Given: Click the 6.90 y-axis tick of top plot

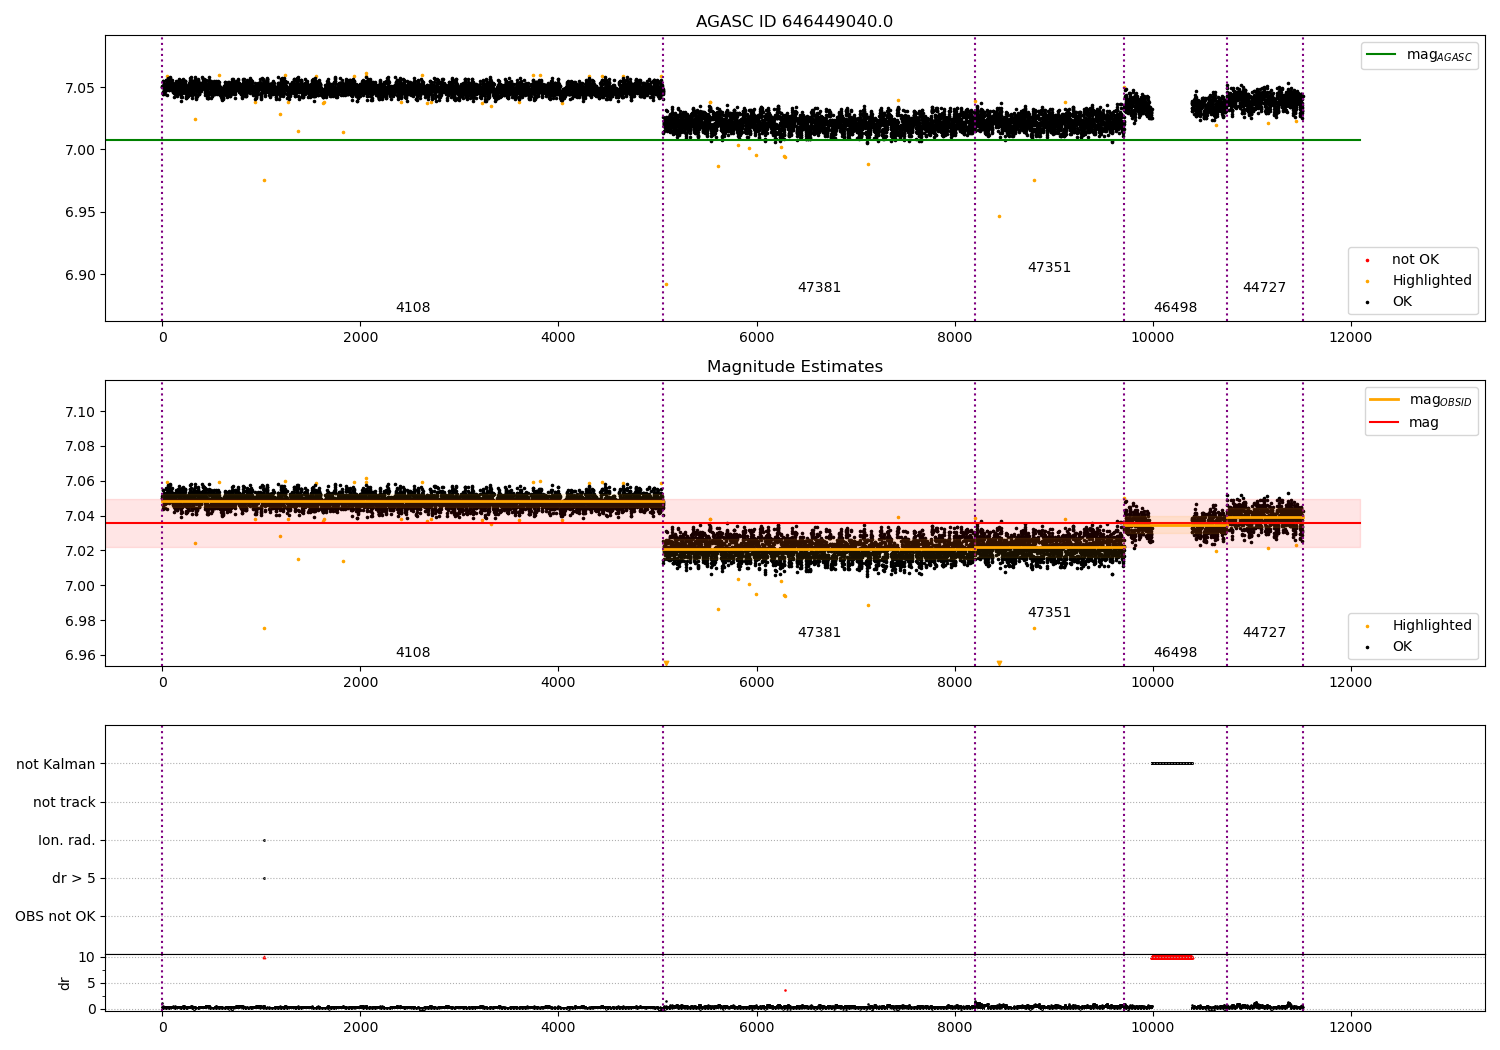Looking at the screenshot, I should pos(80,276).
